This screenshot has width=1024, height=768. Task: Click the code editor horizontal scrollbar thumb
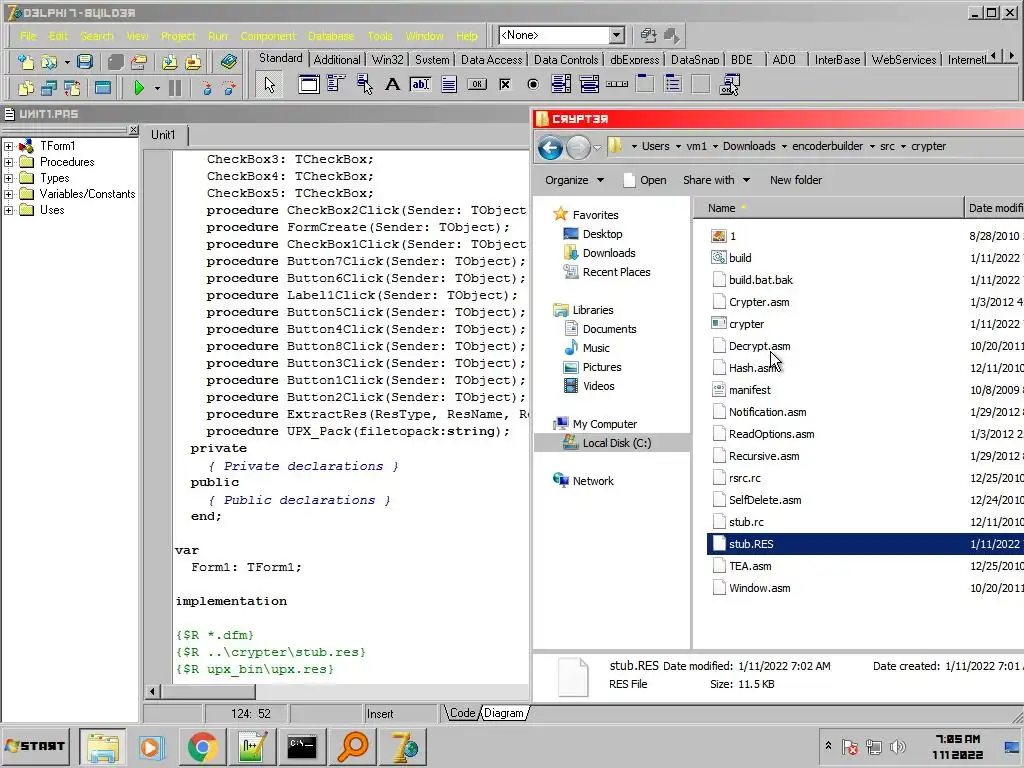pyautogui.click(x=208, y=691)
